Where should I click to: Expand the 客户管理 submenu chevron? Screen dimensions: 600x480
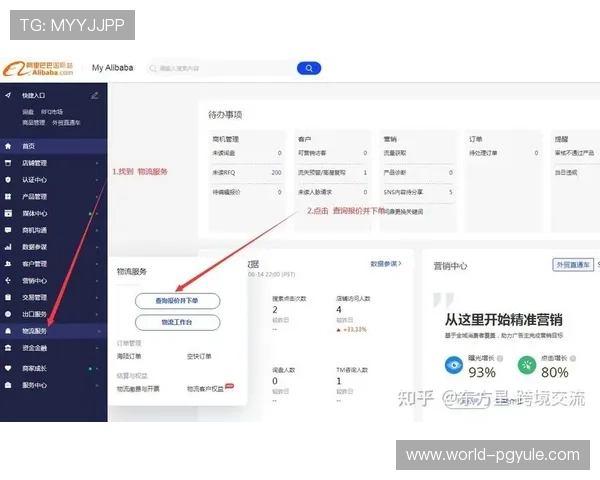click(97, 264)
